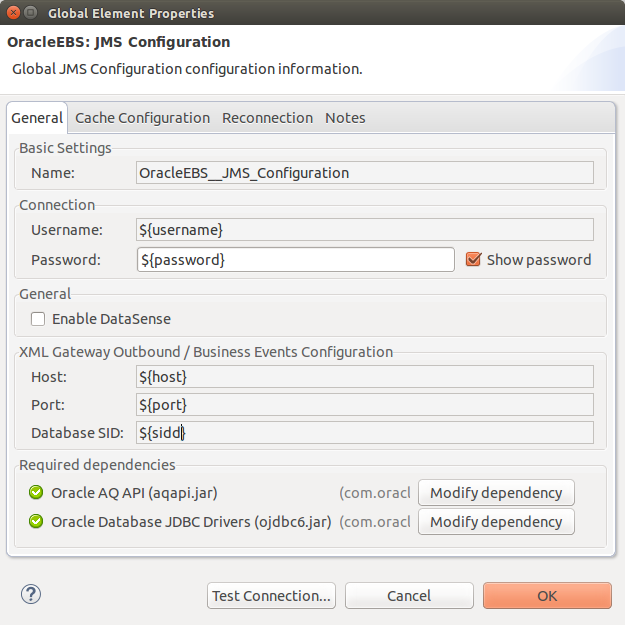This screenshot has height=625, width=625.
Task: Switch to the Cache Configuration tab
Action: coord(142,118)
